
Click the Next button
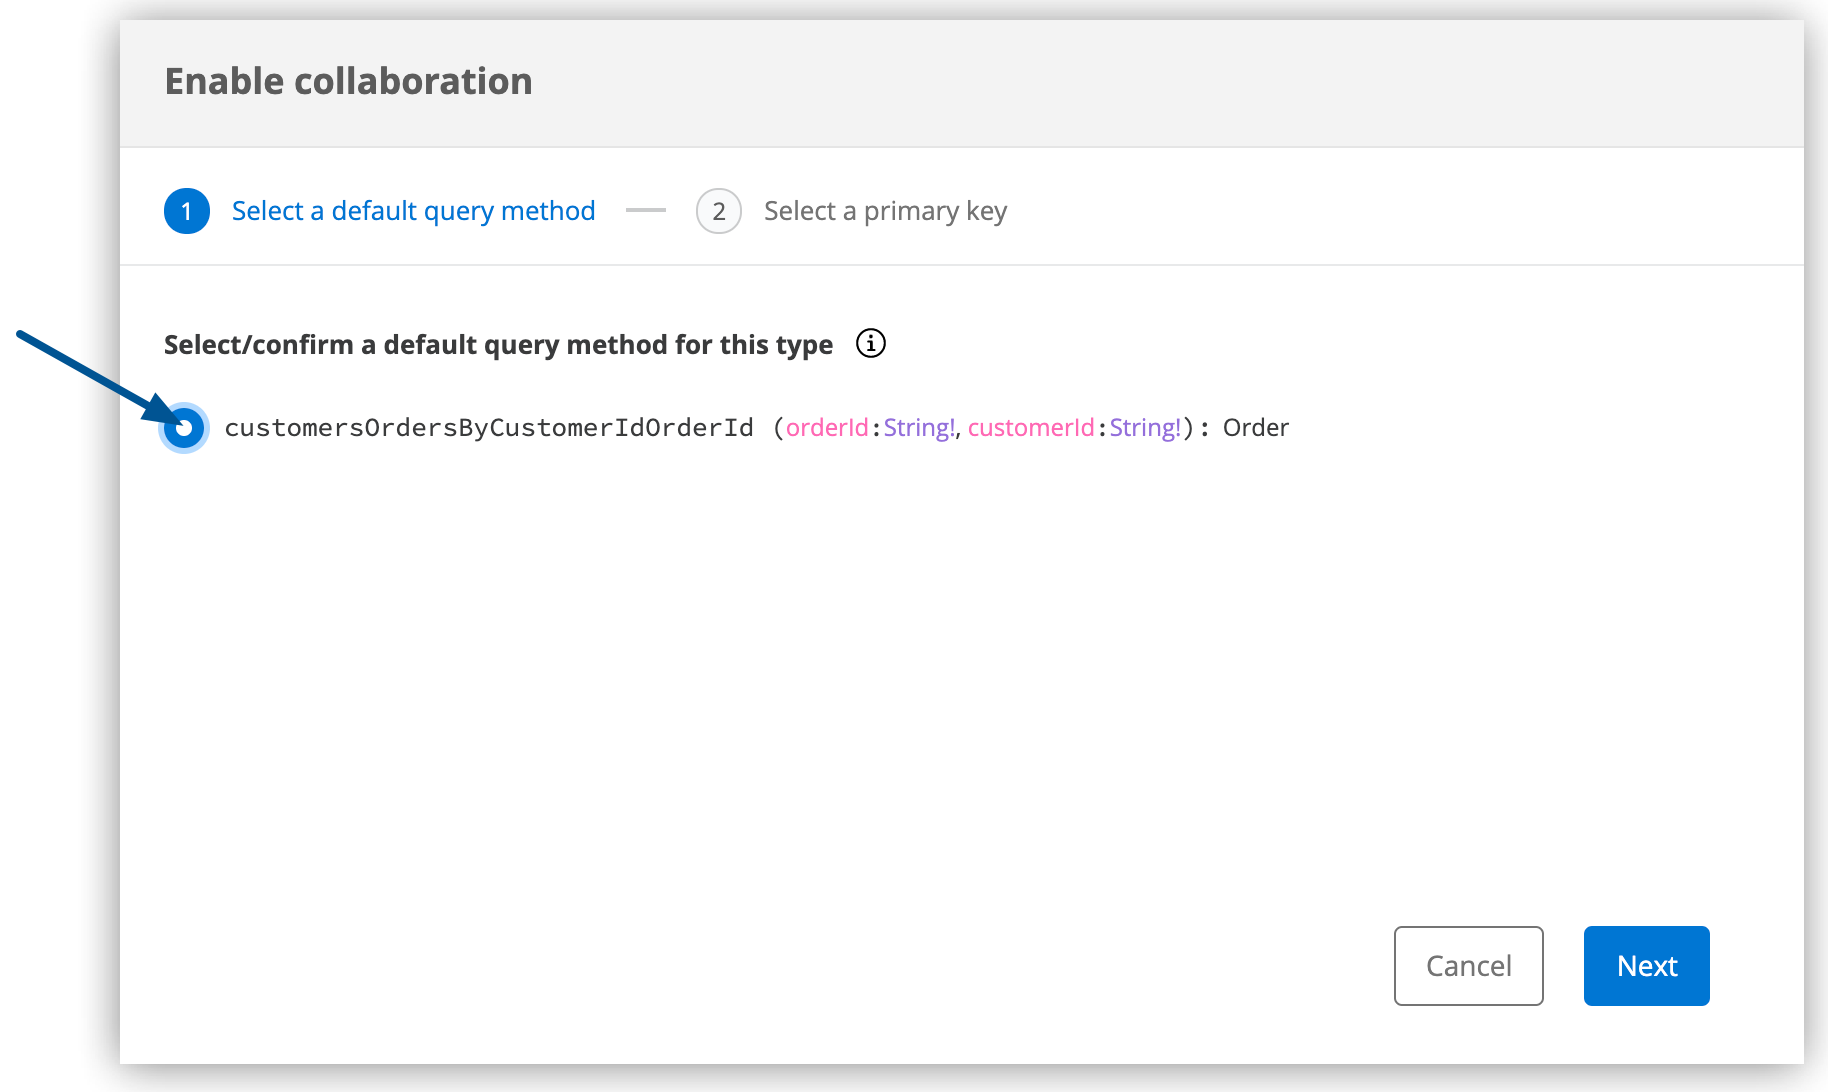pos(1645,966)
